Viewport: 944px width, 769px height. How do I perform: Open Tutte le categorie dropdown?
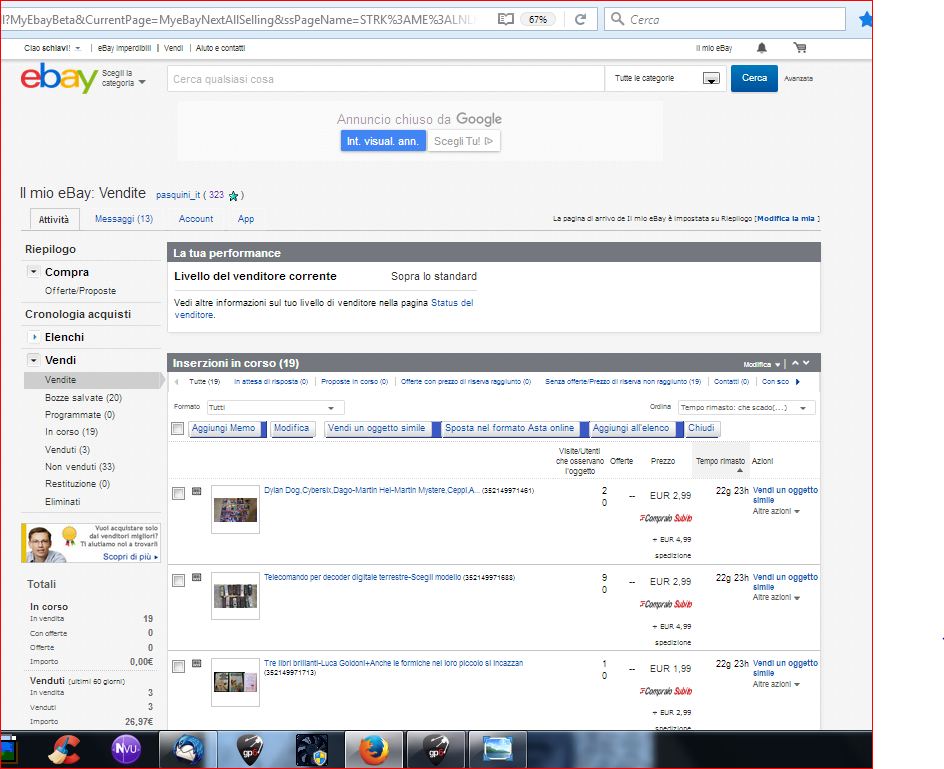[665, 78]
